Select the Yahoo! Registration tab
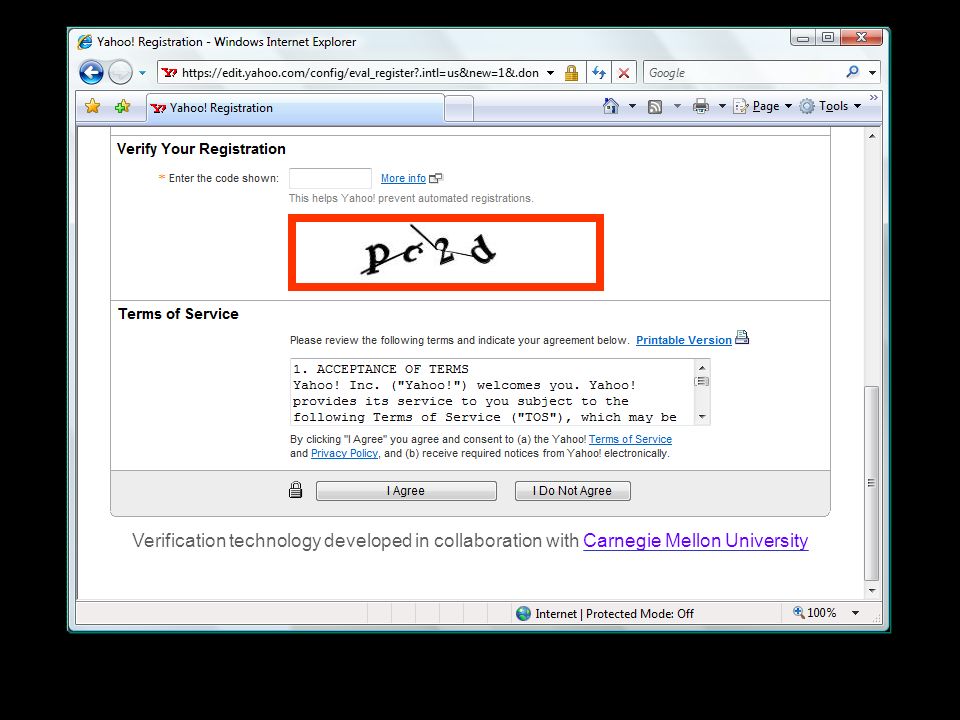Screen dimensions: 960x720 pos(295,108)
